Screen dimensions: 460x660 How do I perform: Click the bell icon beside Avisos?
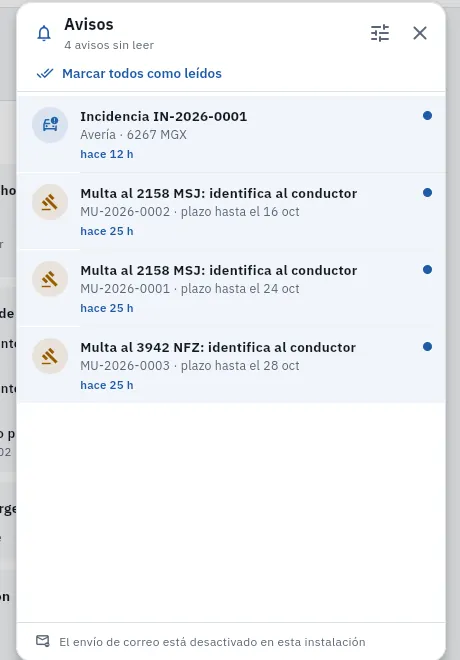44,33
